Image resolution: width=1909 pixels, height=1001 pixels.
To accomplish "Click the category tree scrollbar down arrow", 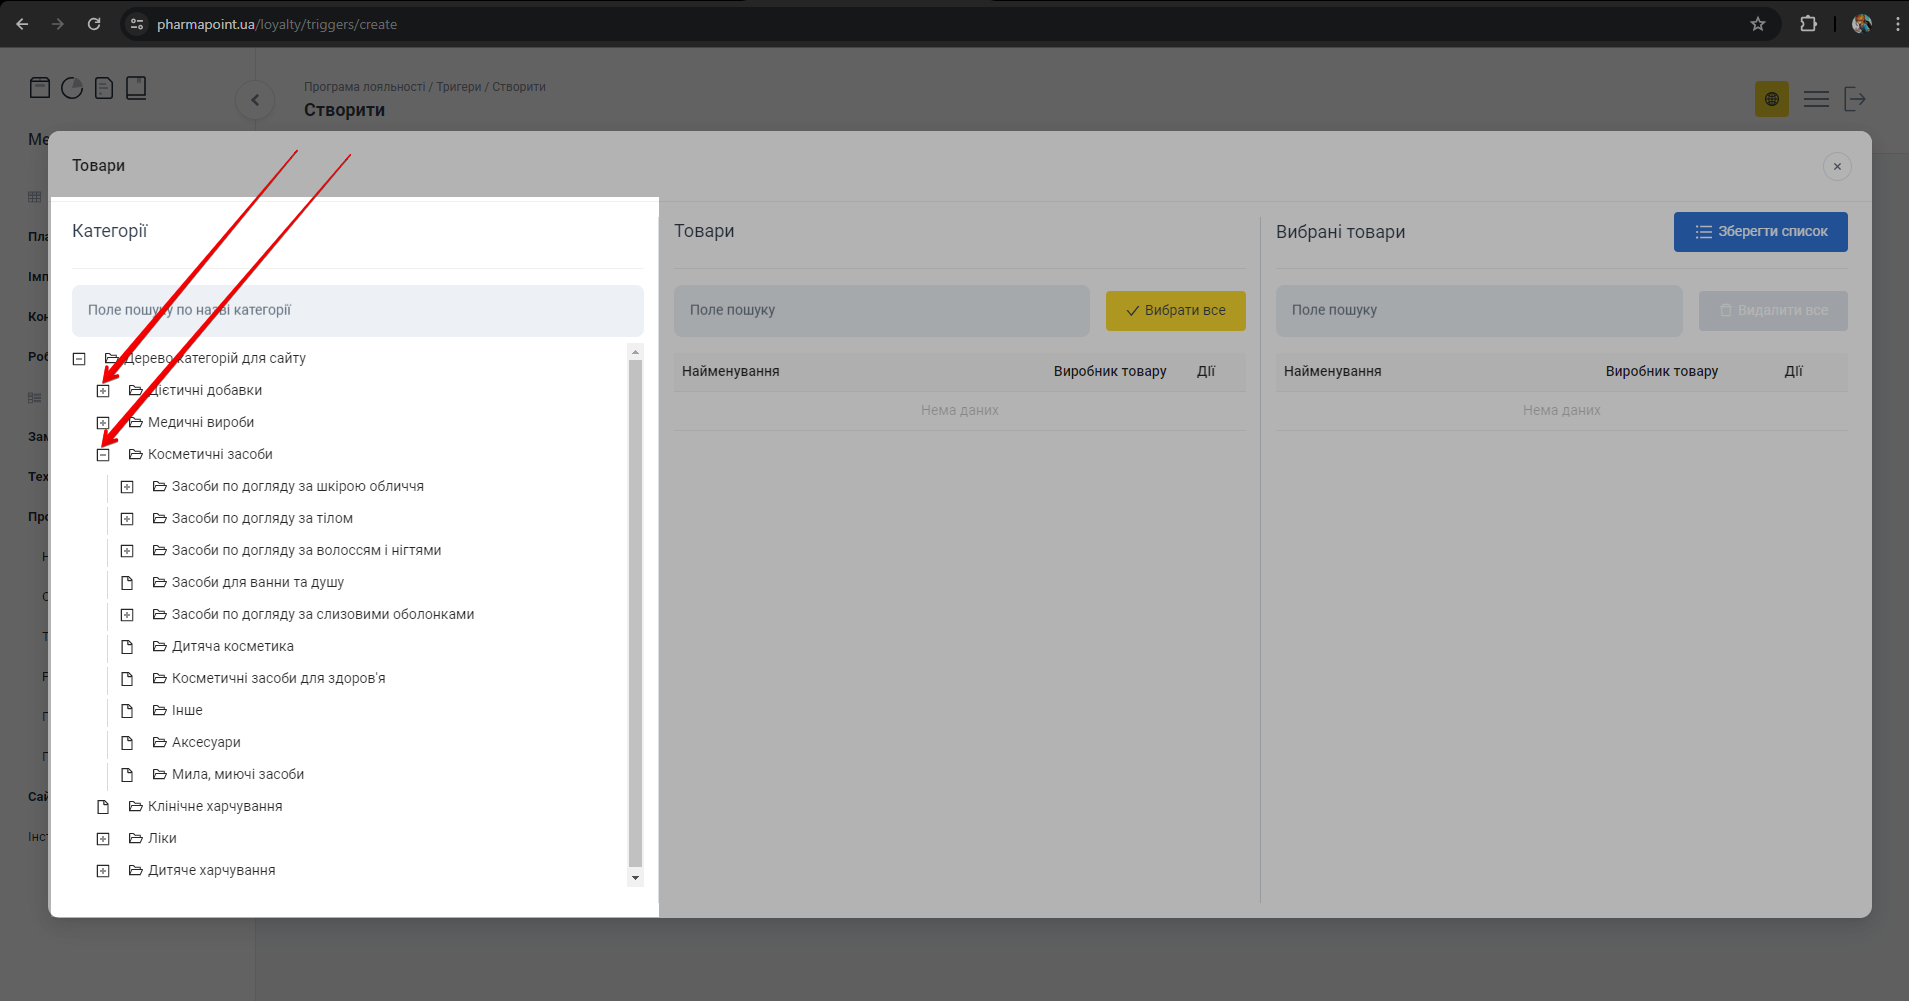I will [635, 878].
